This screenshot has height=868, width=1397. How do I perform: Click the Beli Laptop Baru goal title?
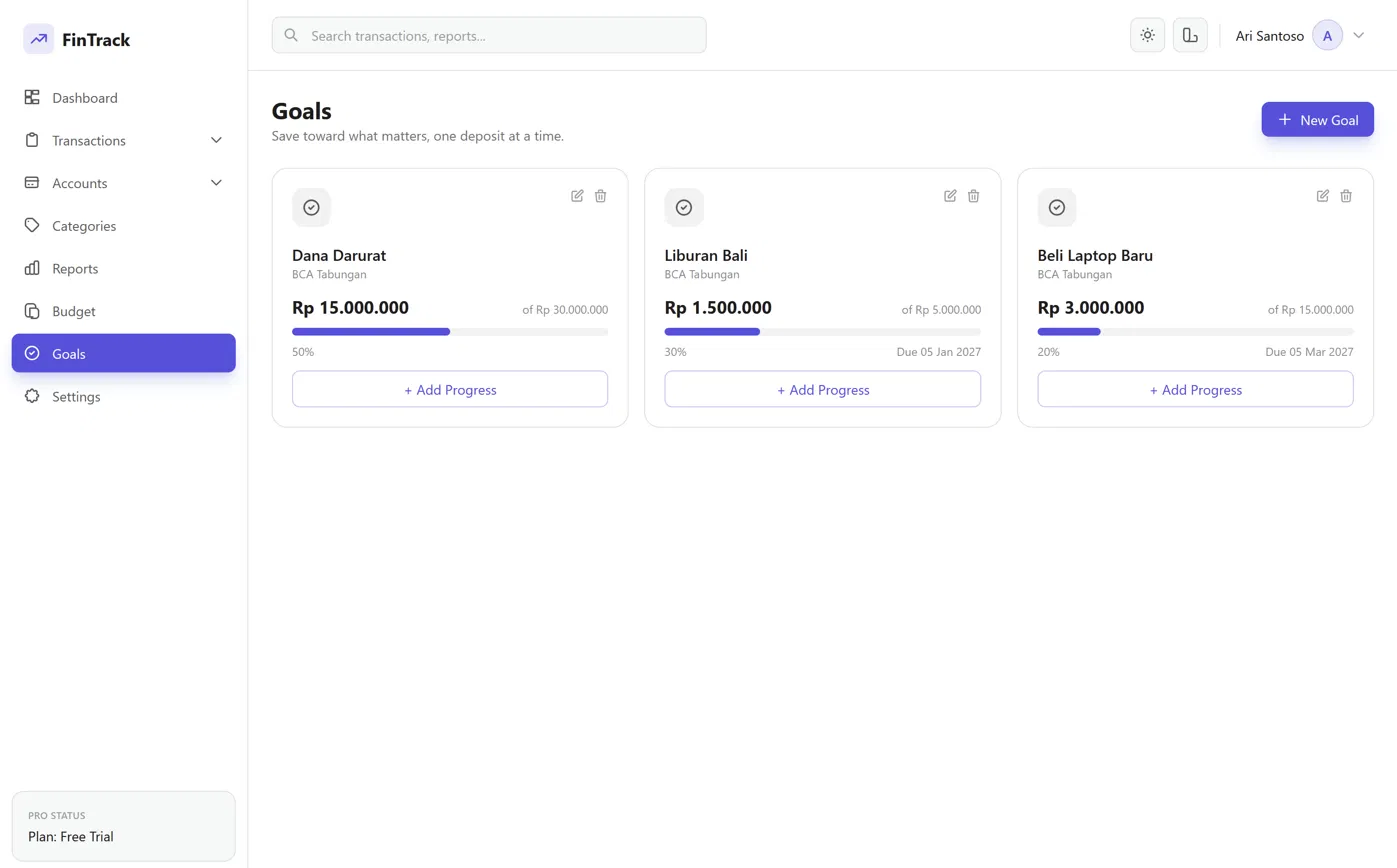1095,255
